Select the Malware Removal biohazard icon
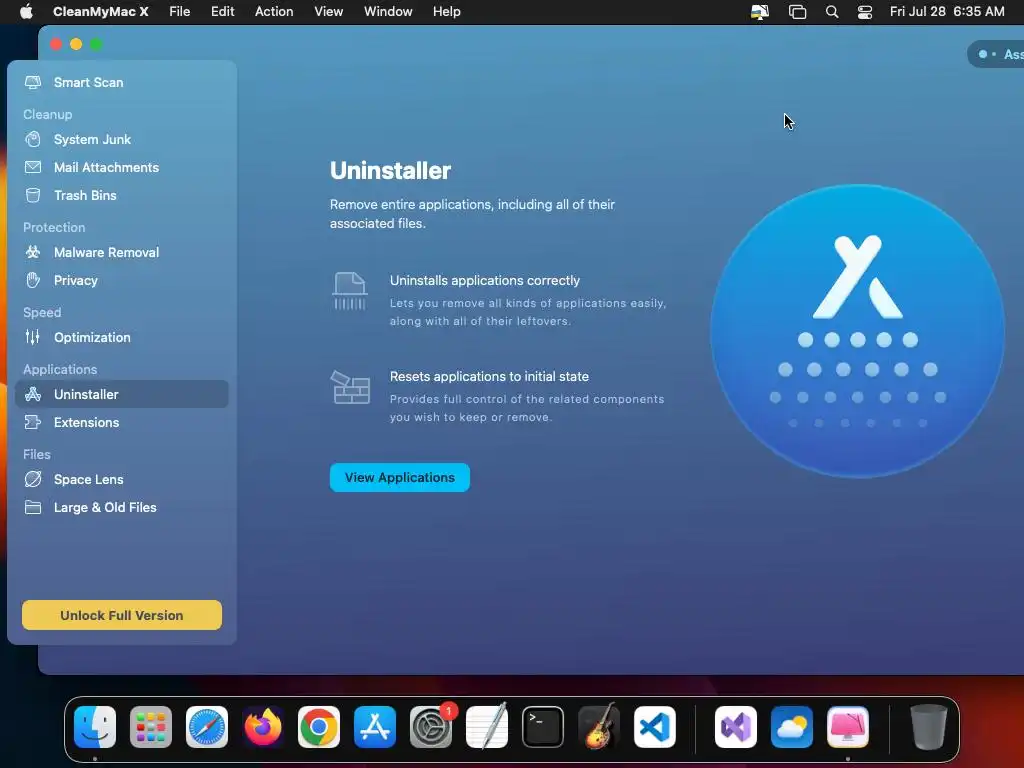Image resolution: width=1024 pixels, height=768 pixels. (33, 252)
